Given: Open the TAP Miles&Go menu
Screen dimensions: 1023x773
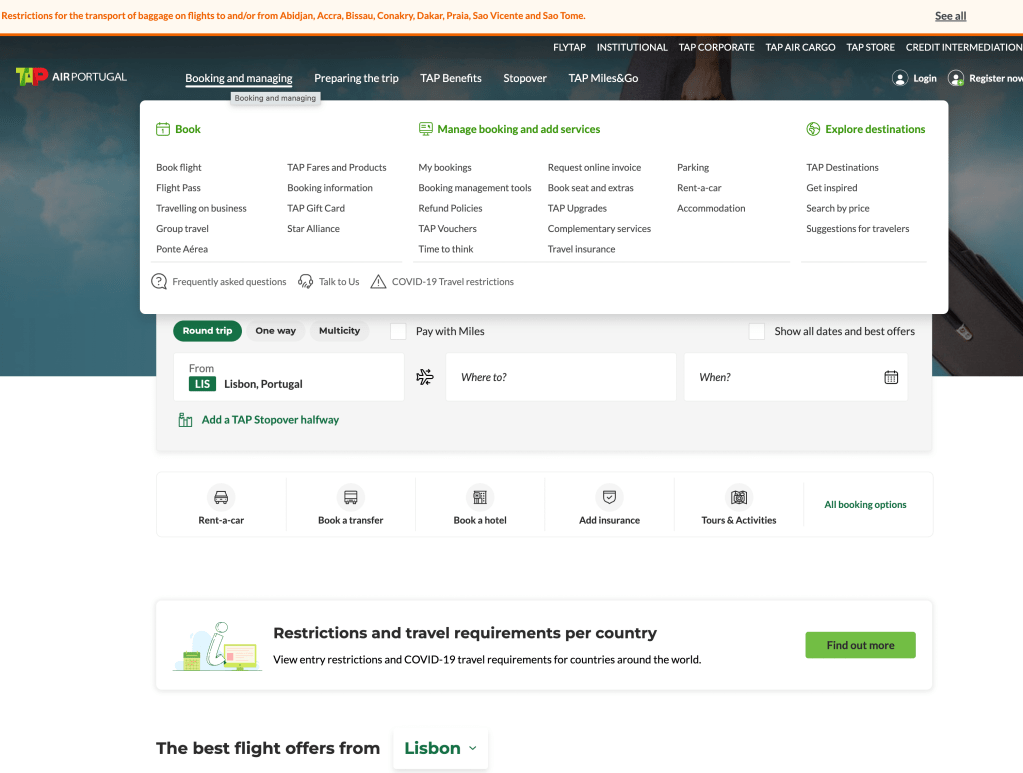Looking at the screenshot, I should pyautogui.click(x=603, y=78).
